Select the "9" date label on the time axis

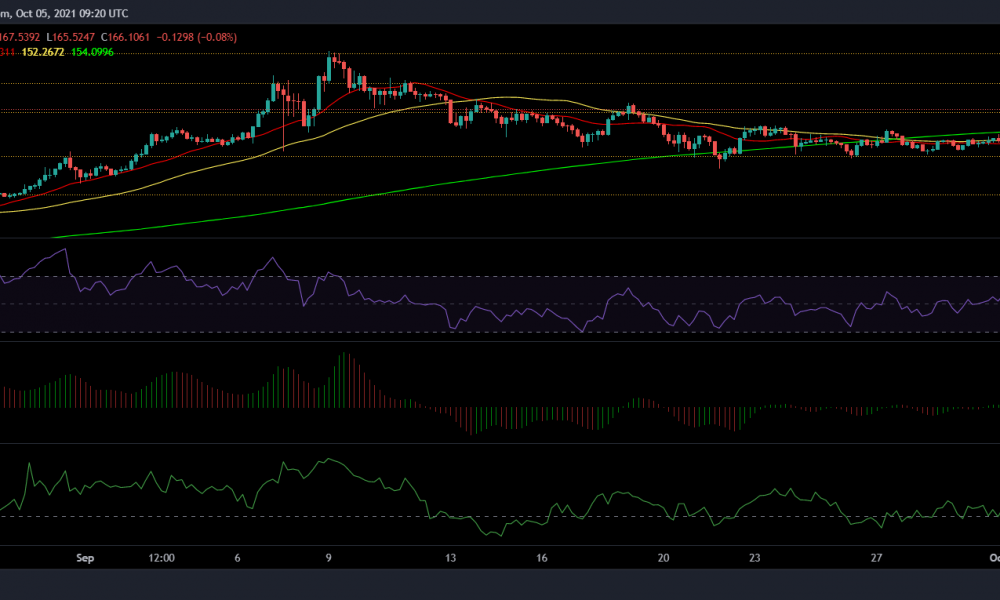click(x=328, y=558)
